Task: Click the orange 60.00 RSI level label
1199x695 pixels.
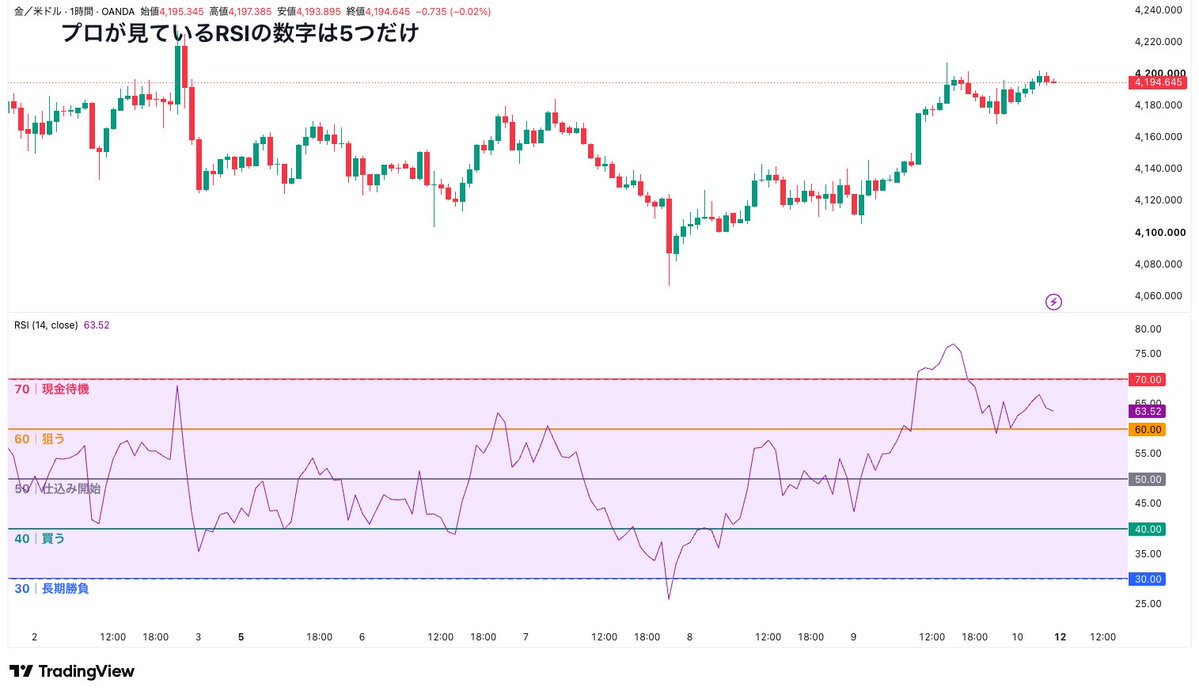Action: pos(1147,430)
